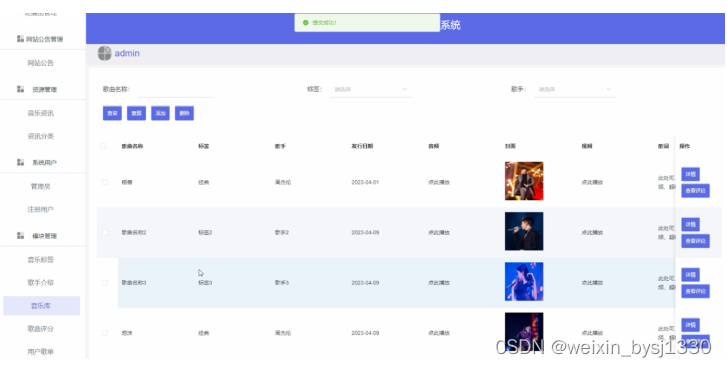Click the 歌曲名称3 cell text
The width and height of the screenshot is (727, 367).
[x=134, y=283]
